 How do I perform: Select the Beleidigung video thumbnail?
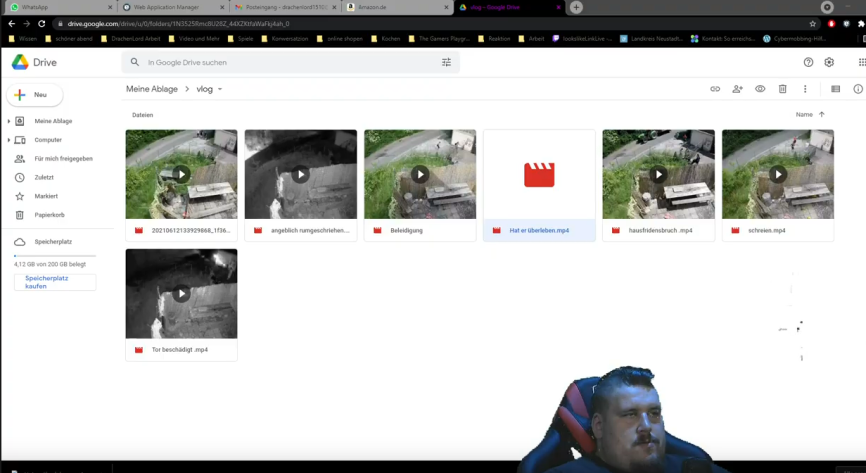click(x=420, y=174)
